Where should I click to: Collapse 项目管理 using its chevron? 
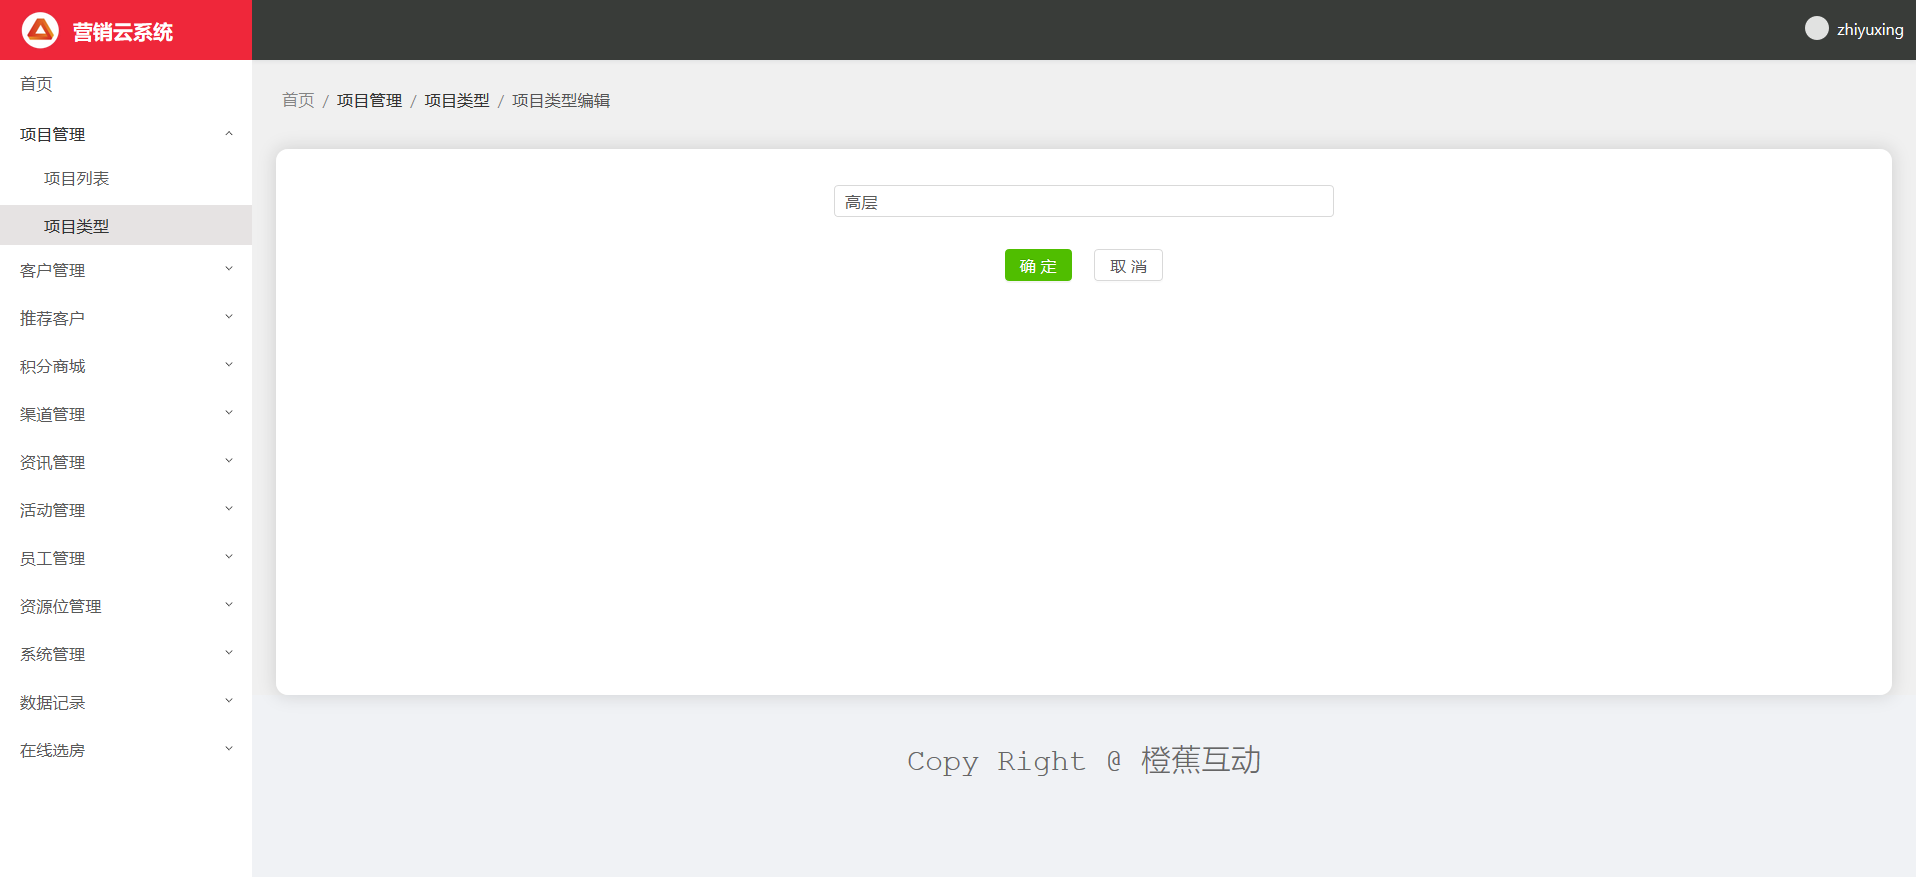coord(229,133)
